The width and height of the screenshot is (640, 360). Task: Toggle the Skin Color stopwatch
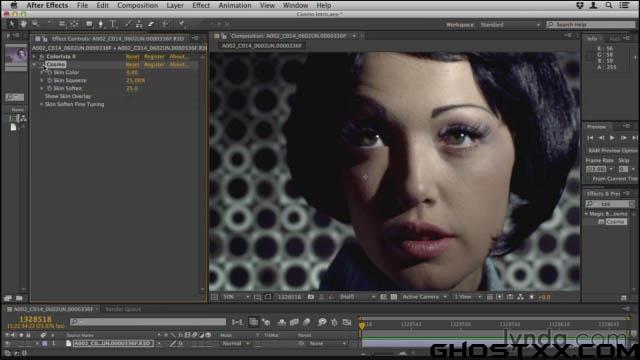click(49, 72)
